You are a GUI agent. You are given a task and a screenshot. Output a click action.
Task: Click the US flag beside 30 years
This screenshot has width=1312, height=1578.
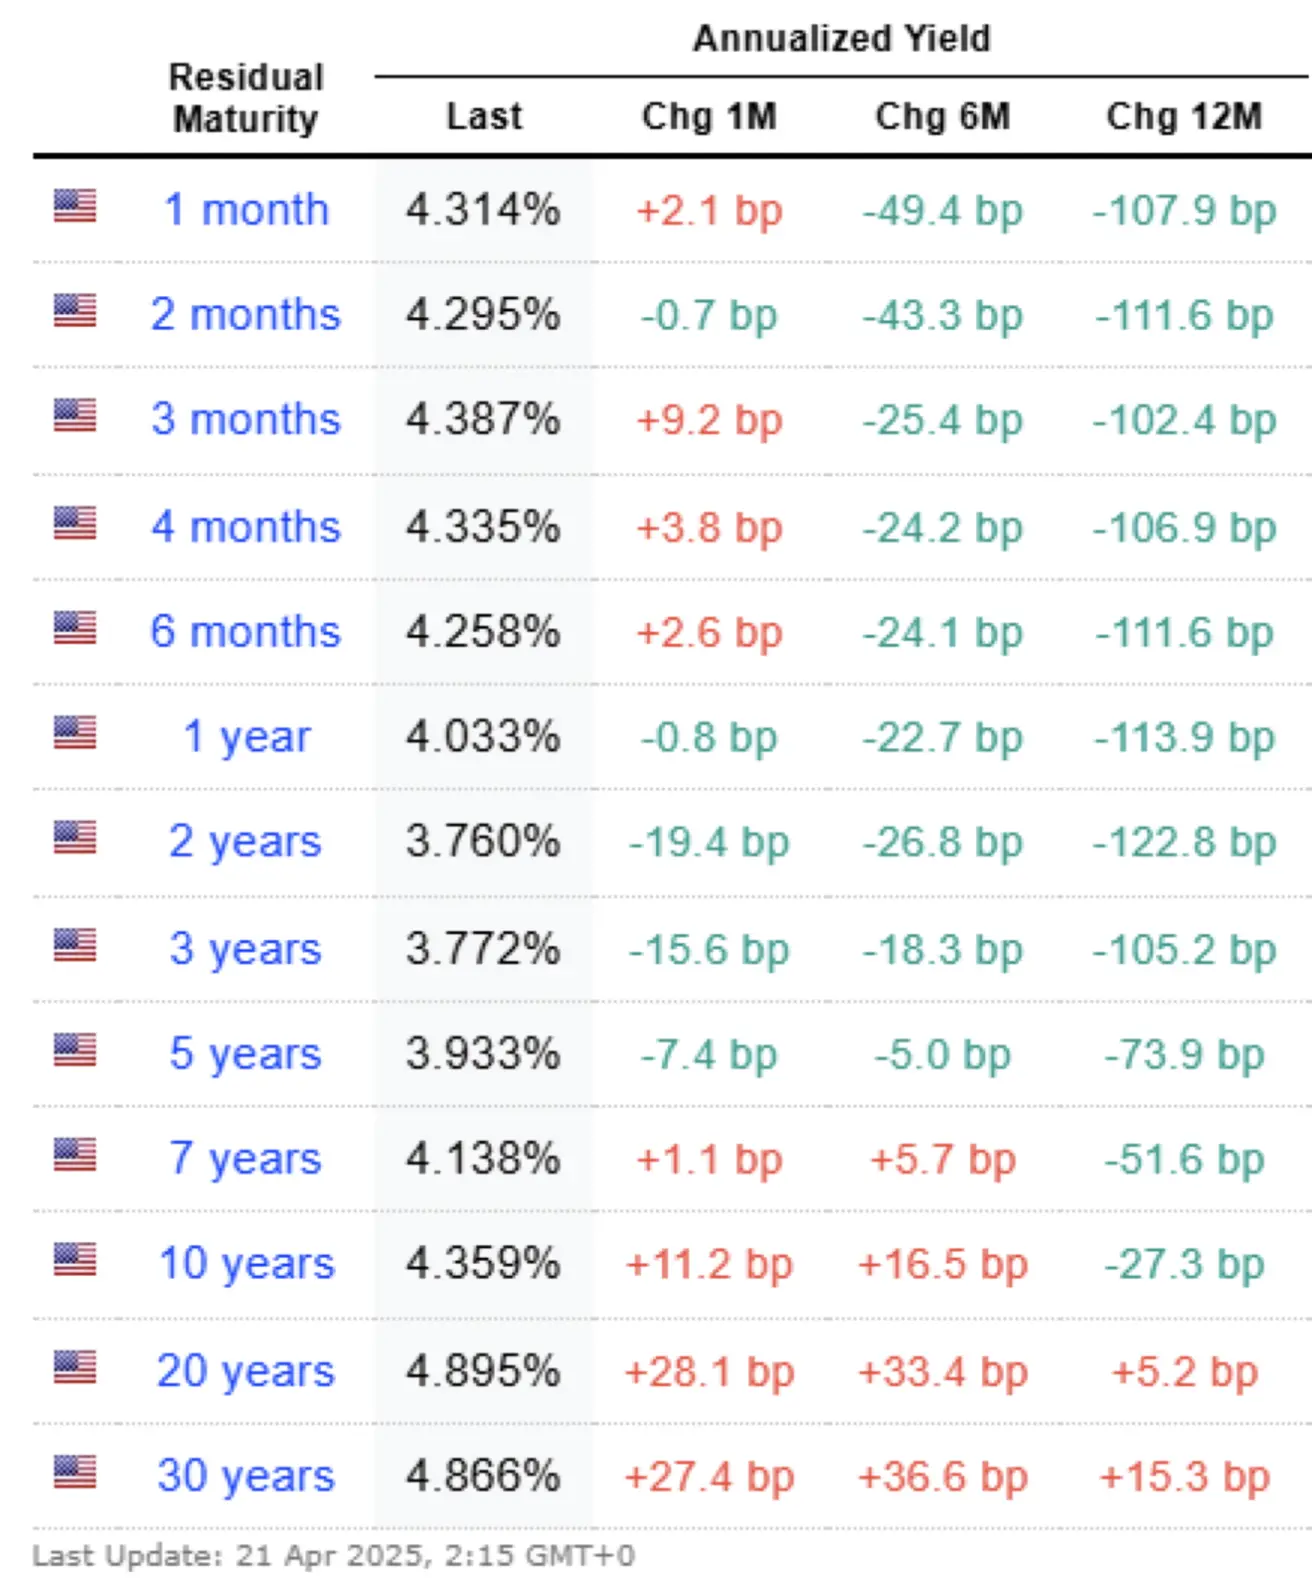click(x=75, y=1471)
